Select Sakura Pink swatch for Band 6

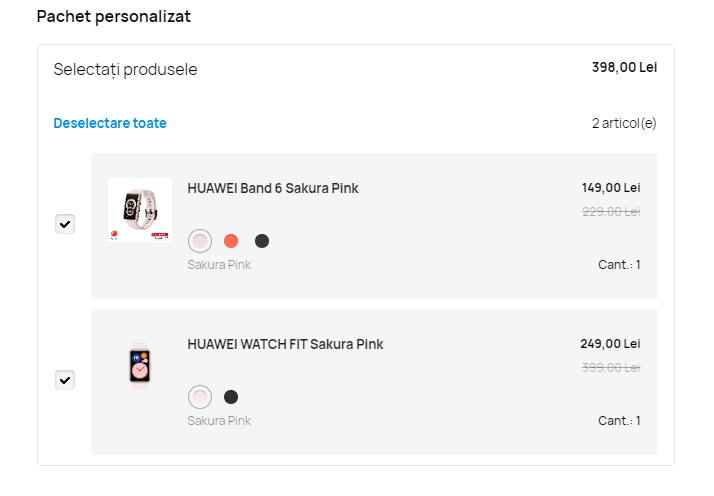(200, 241)
